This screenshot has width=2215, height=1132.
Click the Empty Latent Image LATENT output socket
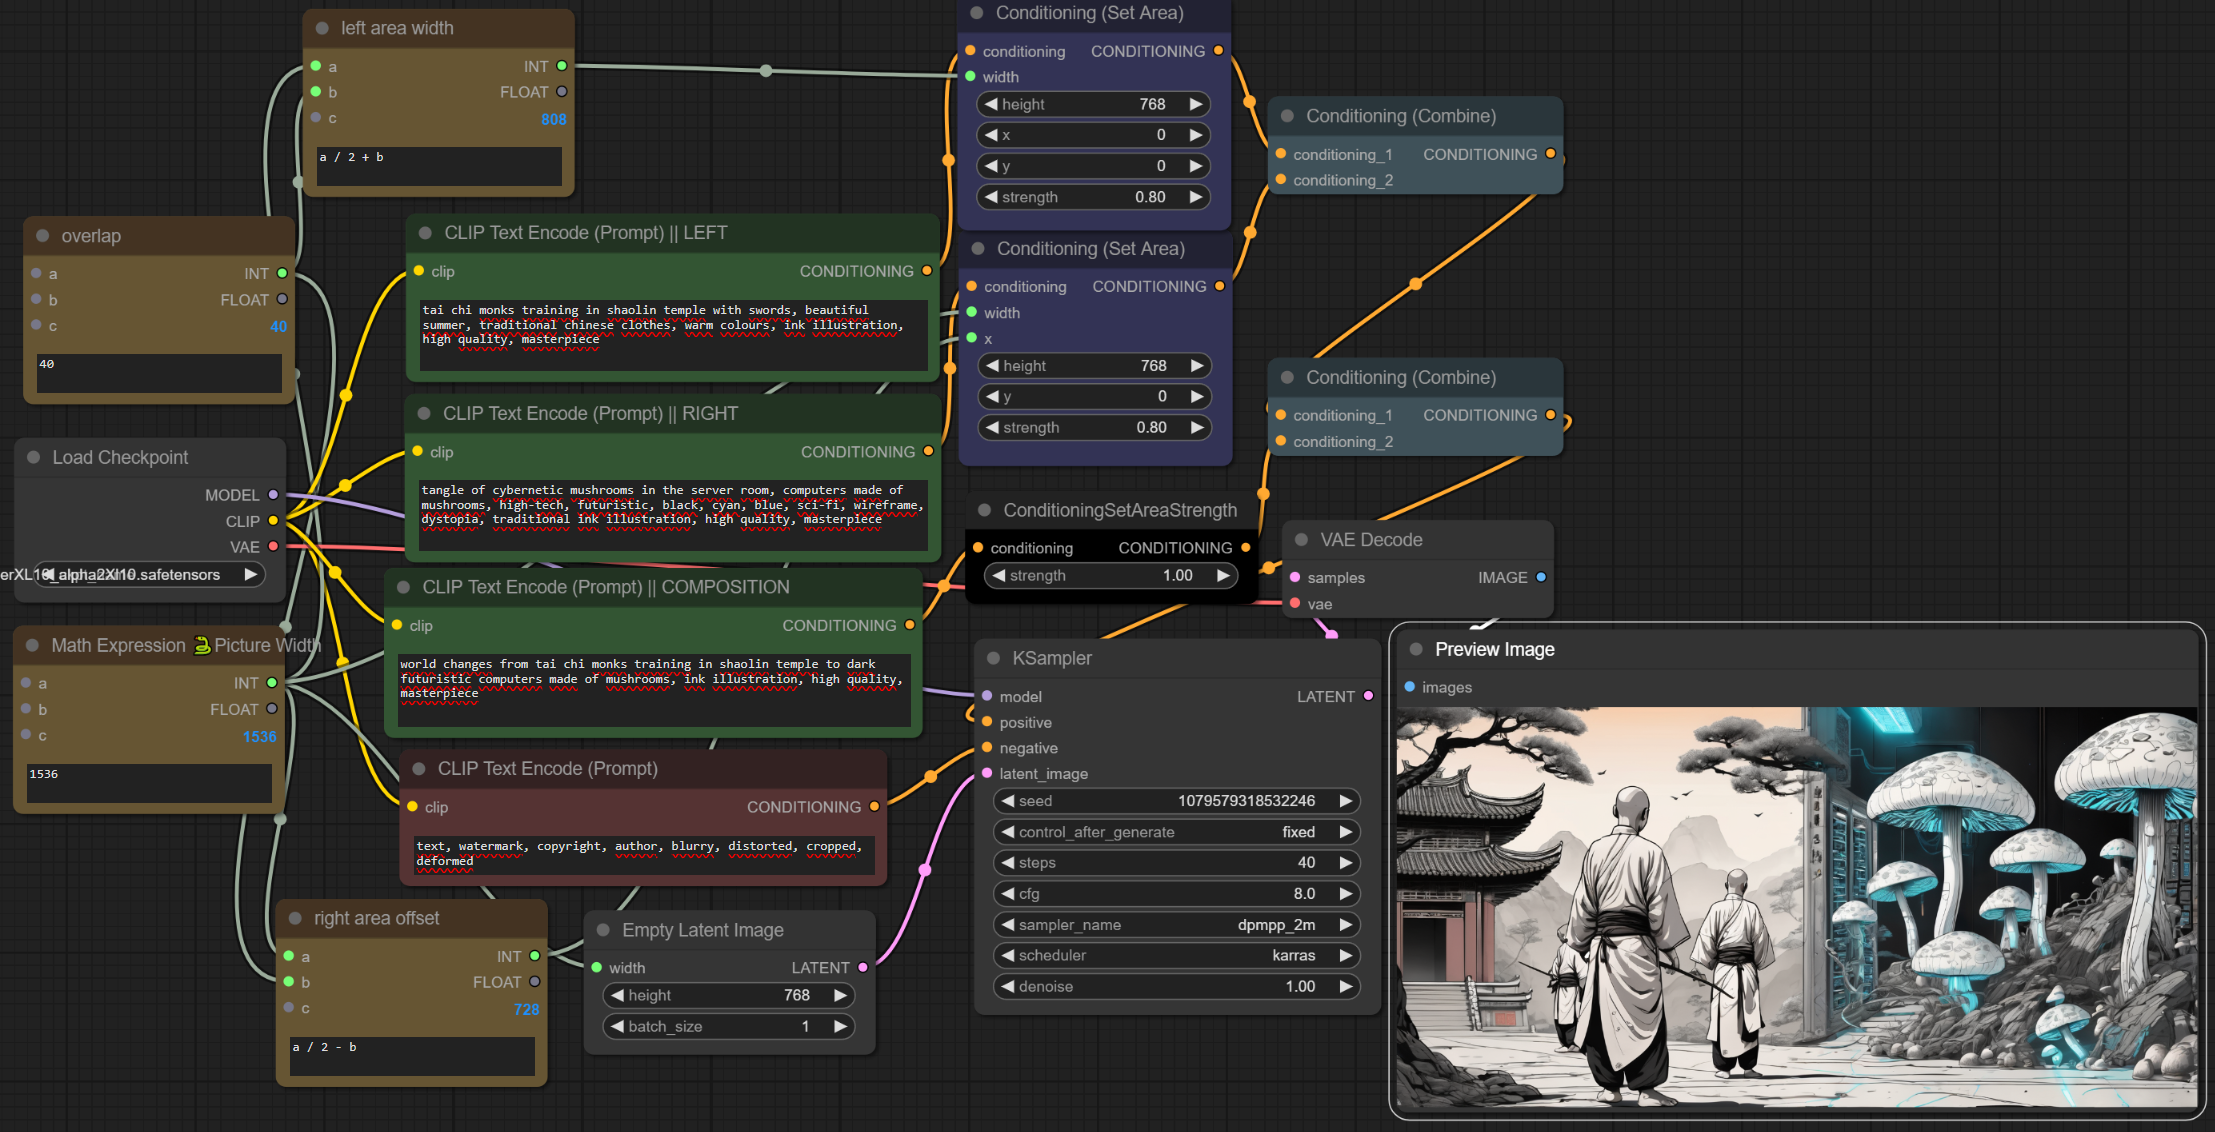(x=863, y=967)
